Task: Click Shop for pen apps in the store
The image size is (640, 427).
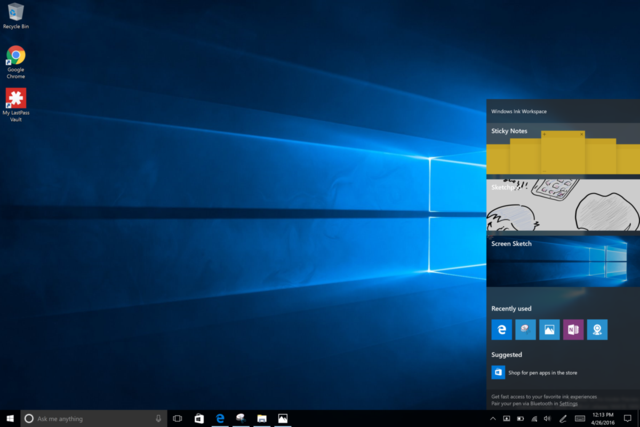Action: pos(543,372)
